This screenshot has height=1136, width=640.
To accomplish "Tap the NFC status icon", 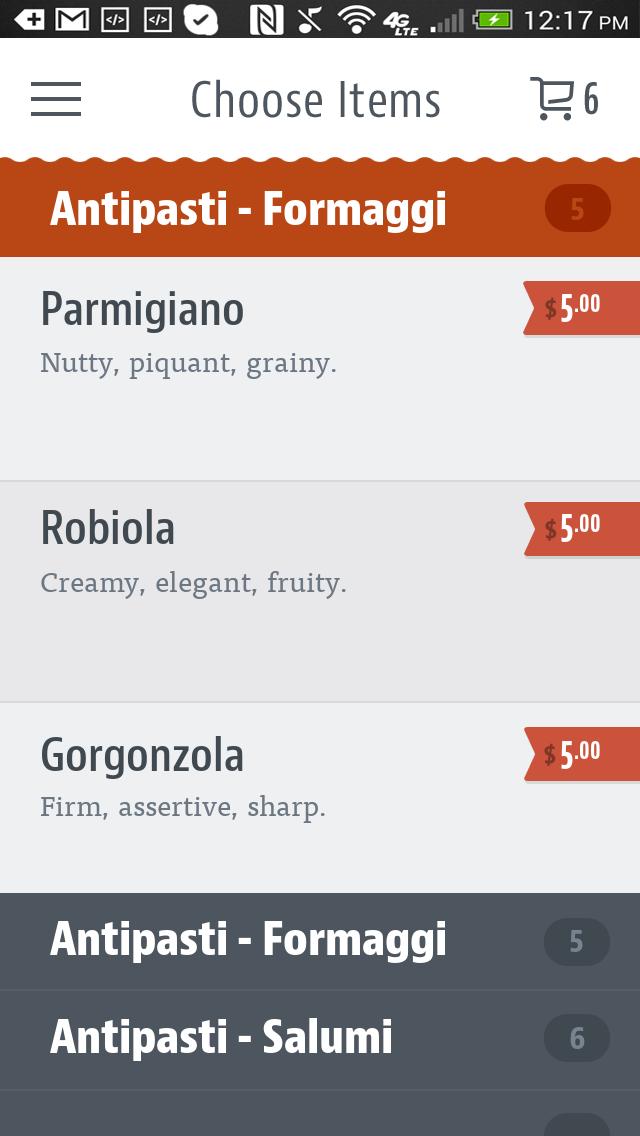I will [x=266, y=19].
